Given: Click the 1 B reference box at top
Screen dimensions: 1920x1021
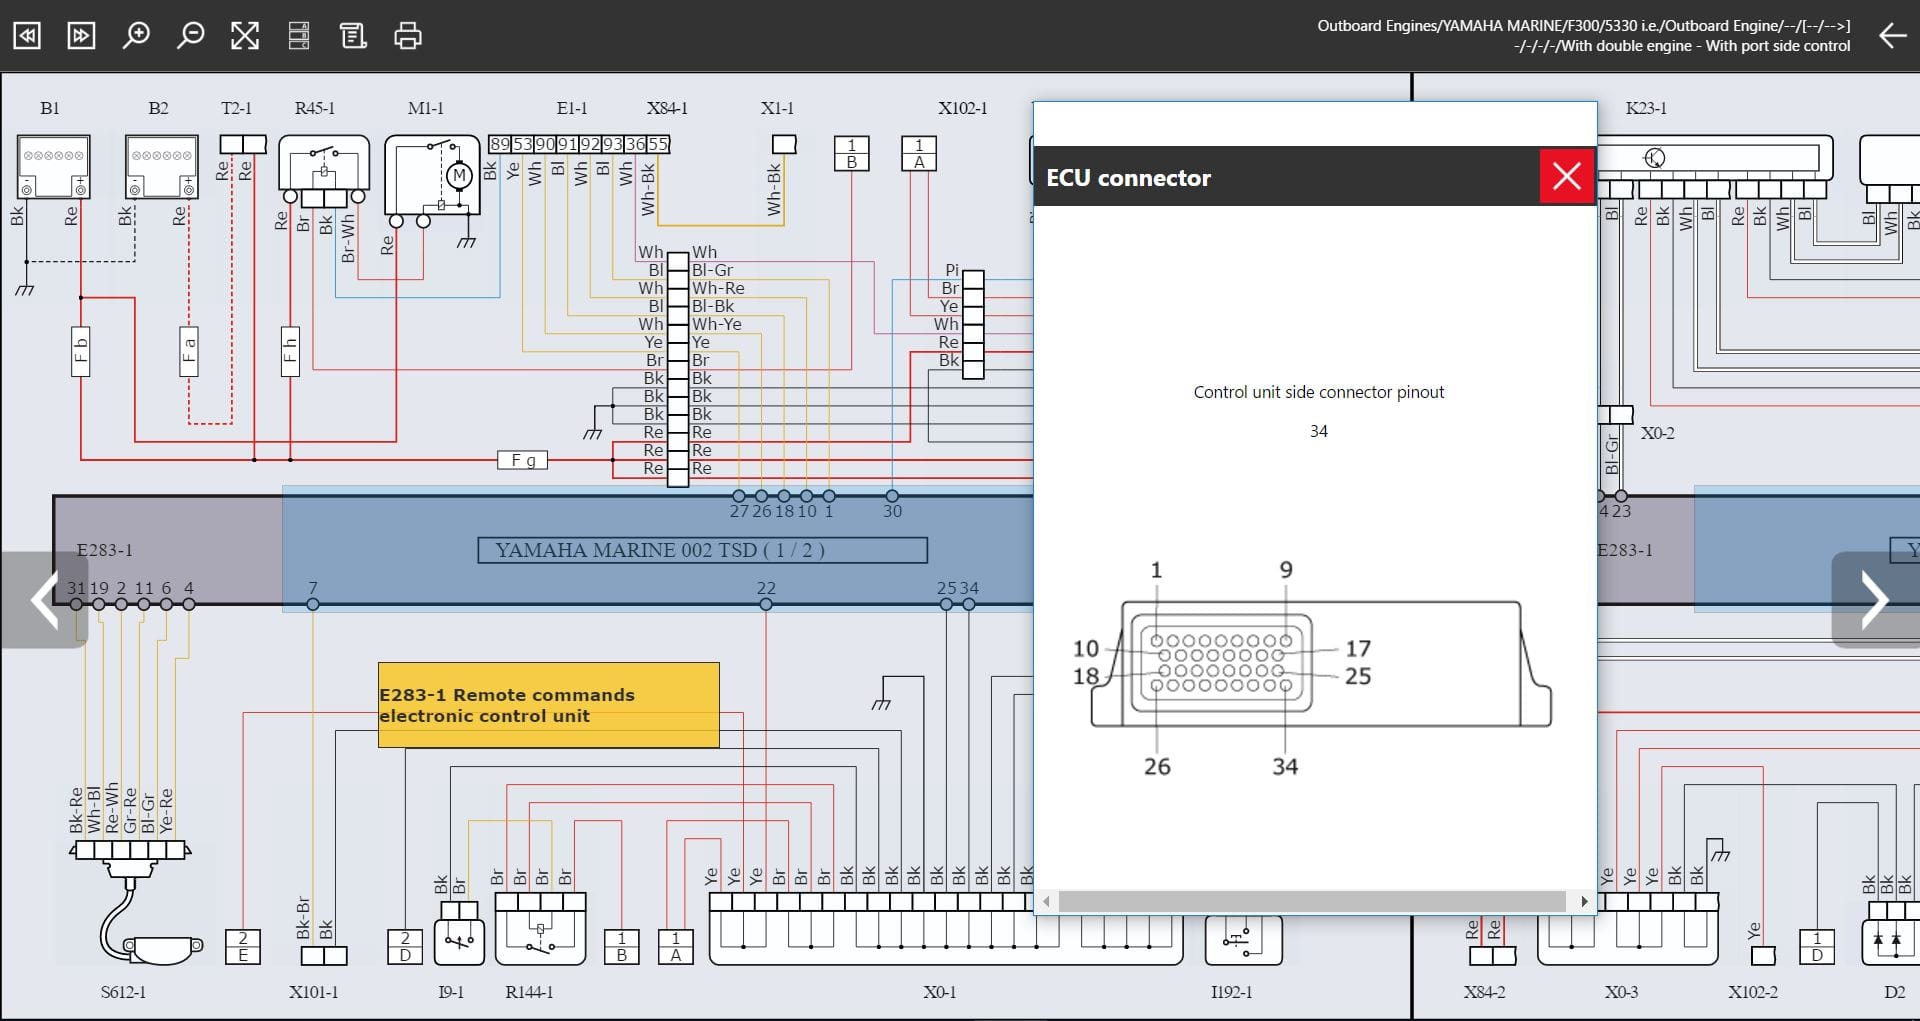Looking at the screenshot, I should (851, 153).
